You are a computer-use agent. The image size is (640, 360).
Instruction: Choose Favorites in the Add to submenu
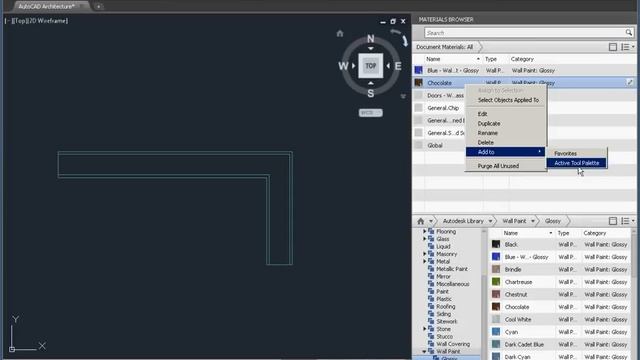coord(565,153)
